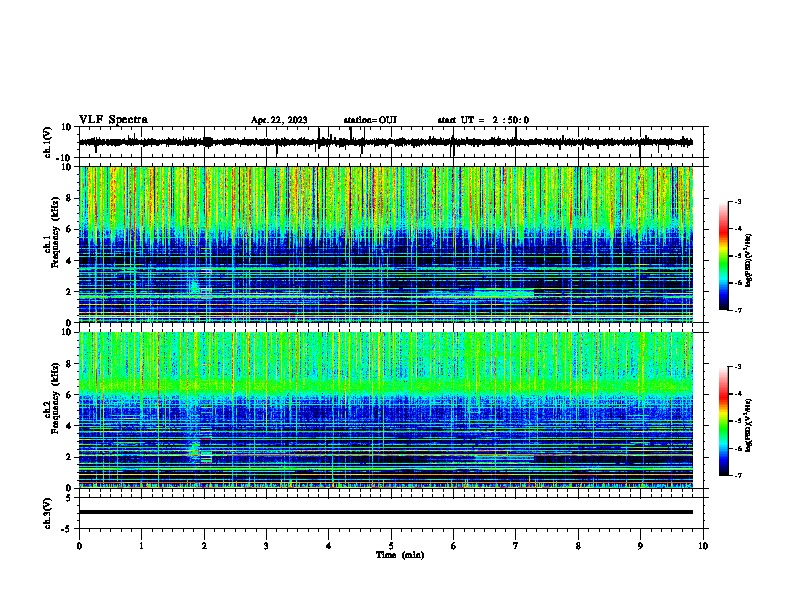Click time axis tick label "8"
The image size is (792, 612).
click(578, 546)
